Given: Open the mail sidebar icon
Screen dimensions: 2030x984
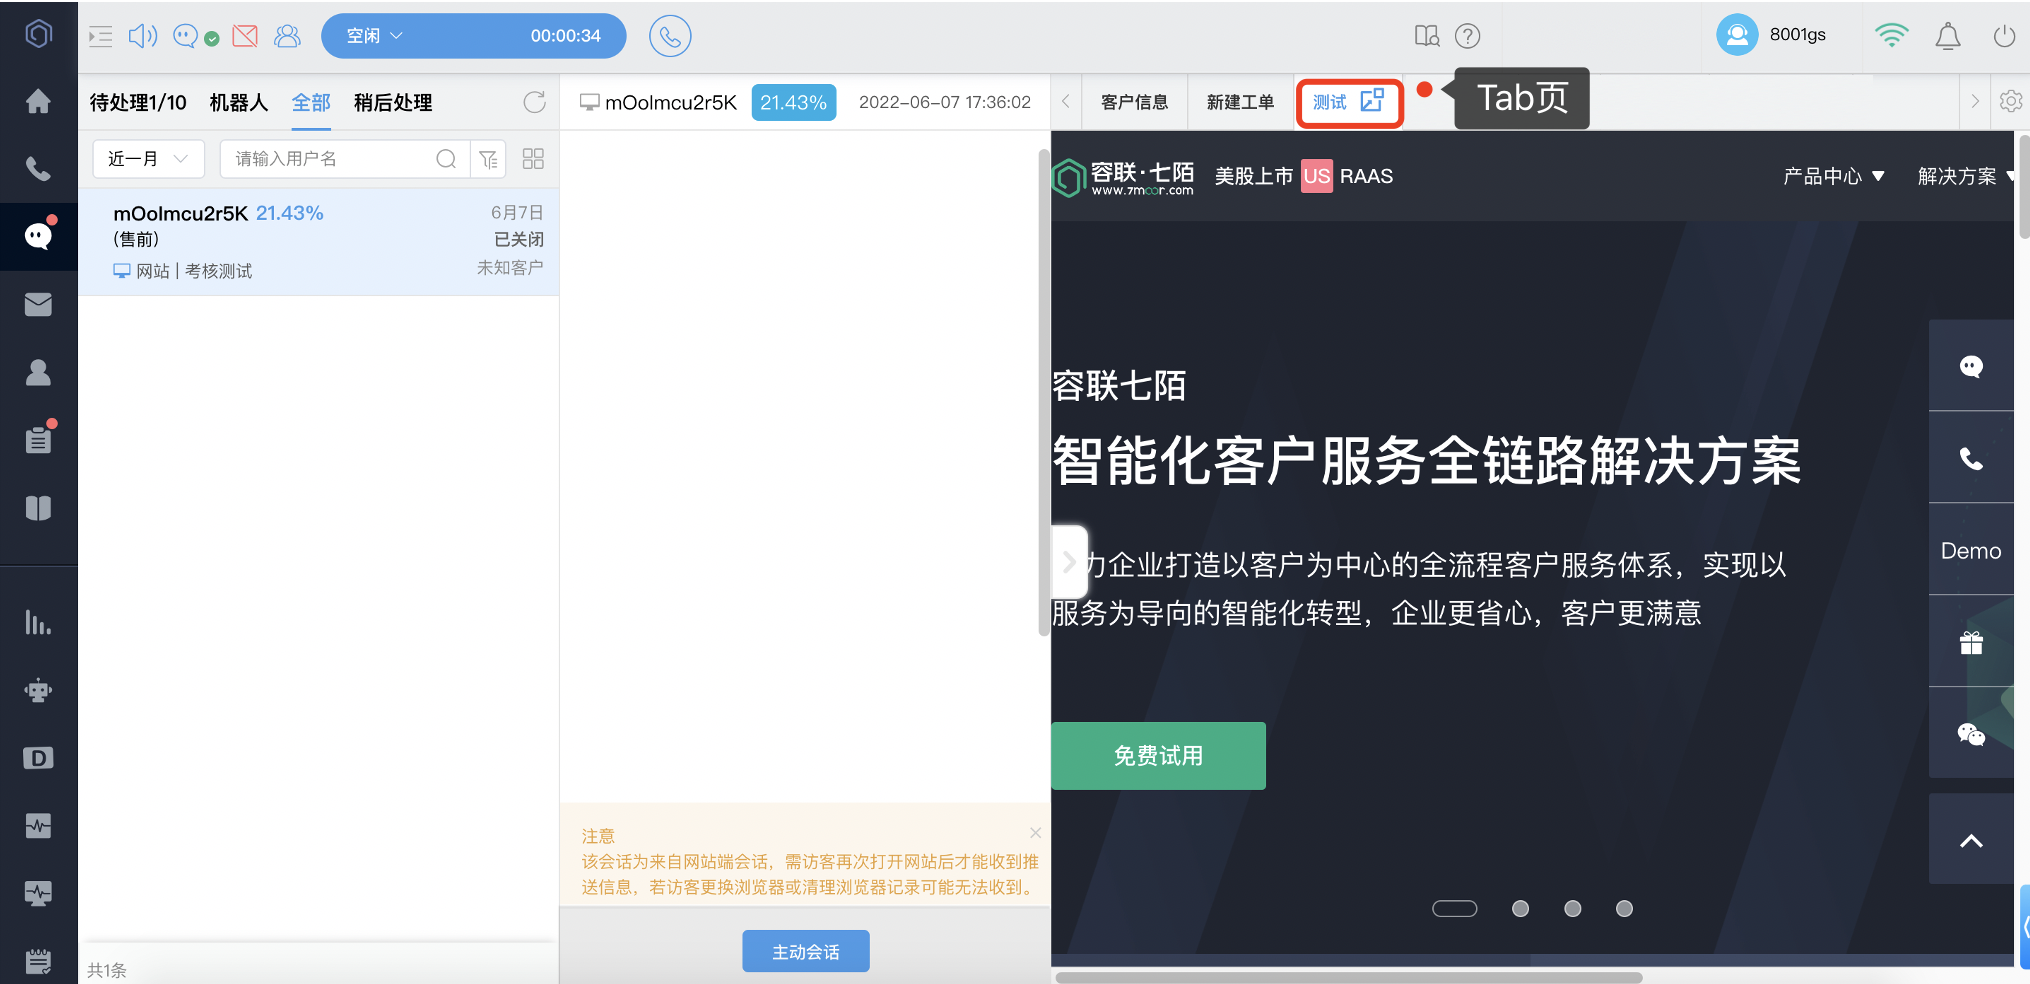Looking at the screenshot, I should point(38,304).
